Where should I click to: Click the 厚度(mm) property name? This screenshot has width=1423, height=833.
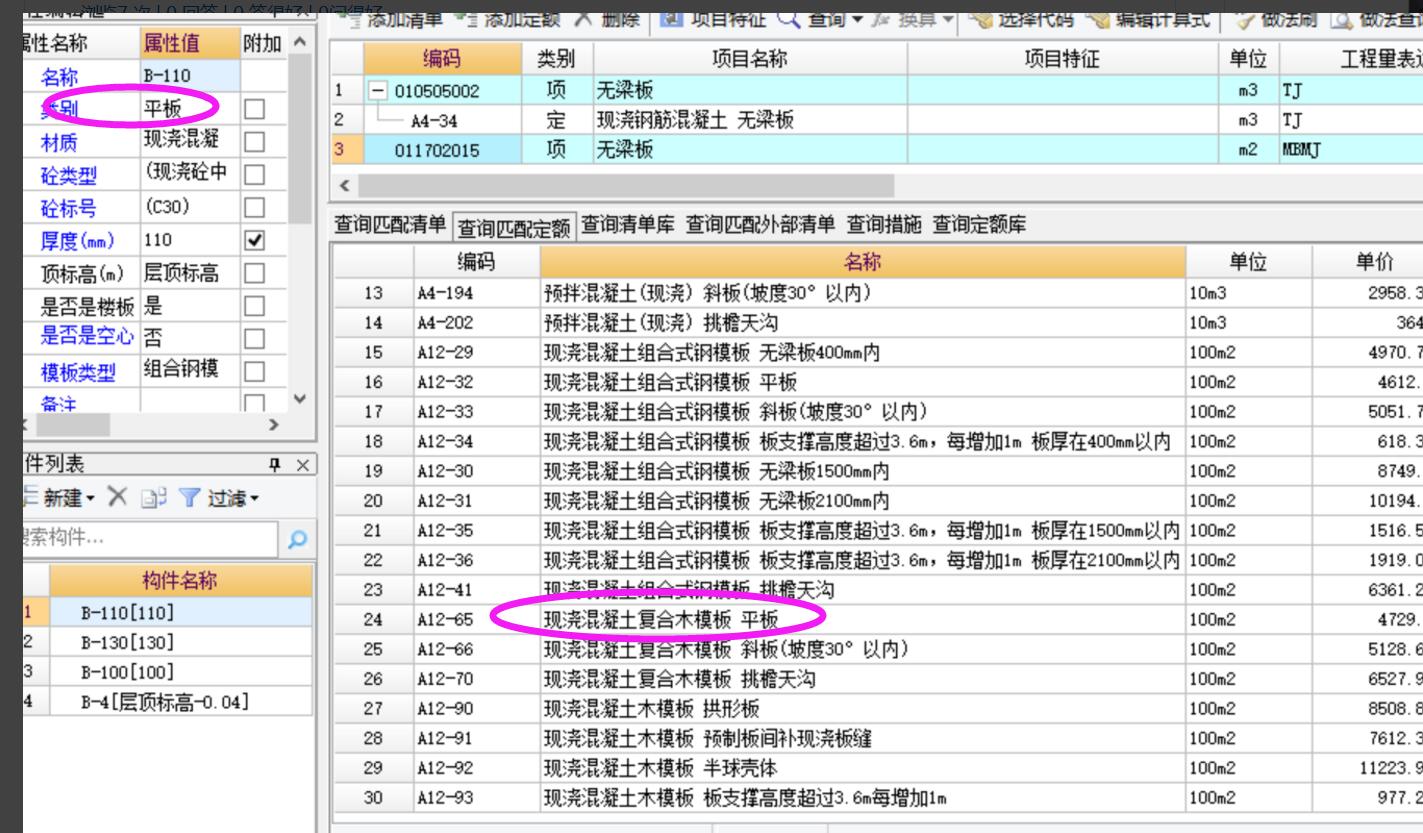point(76,241)
